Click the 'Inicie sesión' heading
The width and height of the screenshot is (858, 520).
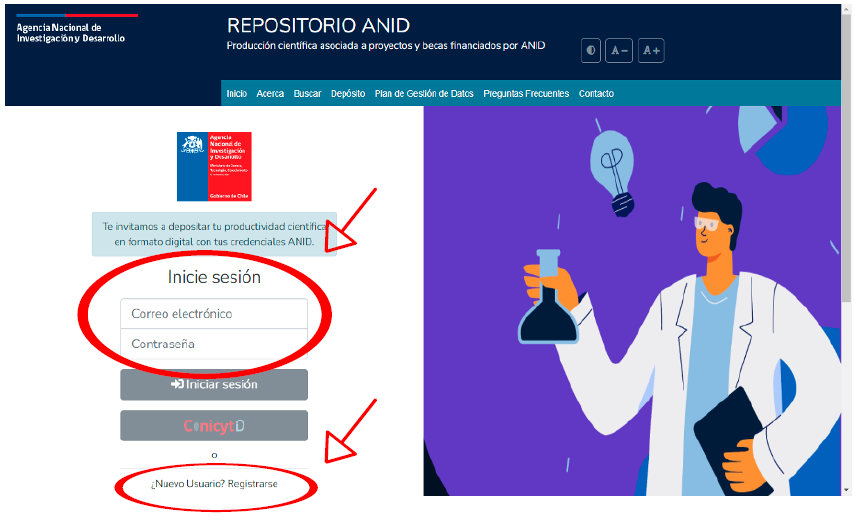214,277
